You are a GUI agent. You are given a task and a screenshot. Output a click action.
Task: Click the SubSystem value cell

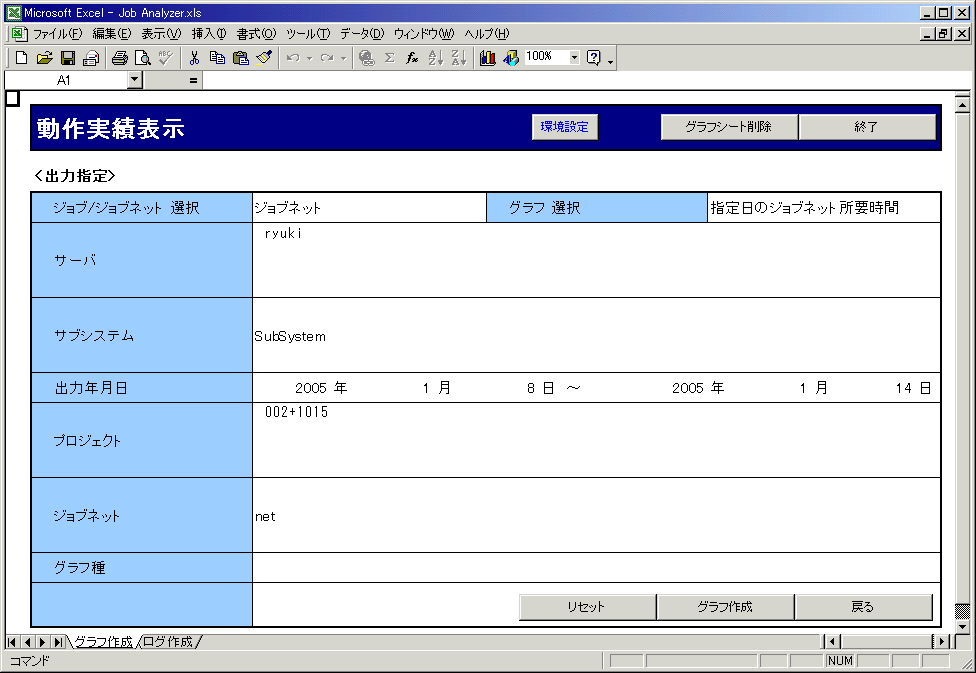pyautogui.click(x=596, y=336)
